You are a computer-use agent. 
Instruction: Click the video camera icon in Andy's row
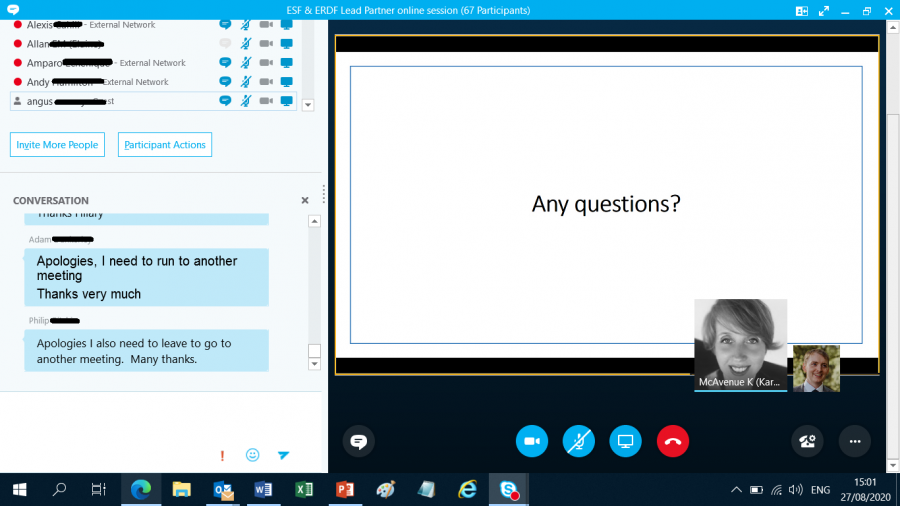[x=266, y=82]
